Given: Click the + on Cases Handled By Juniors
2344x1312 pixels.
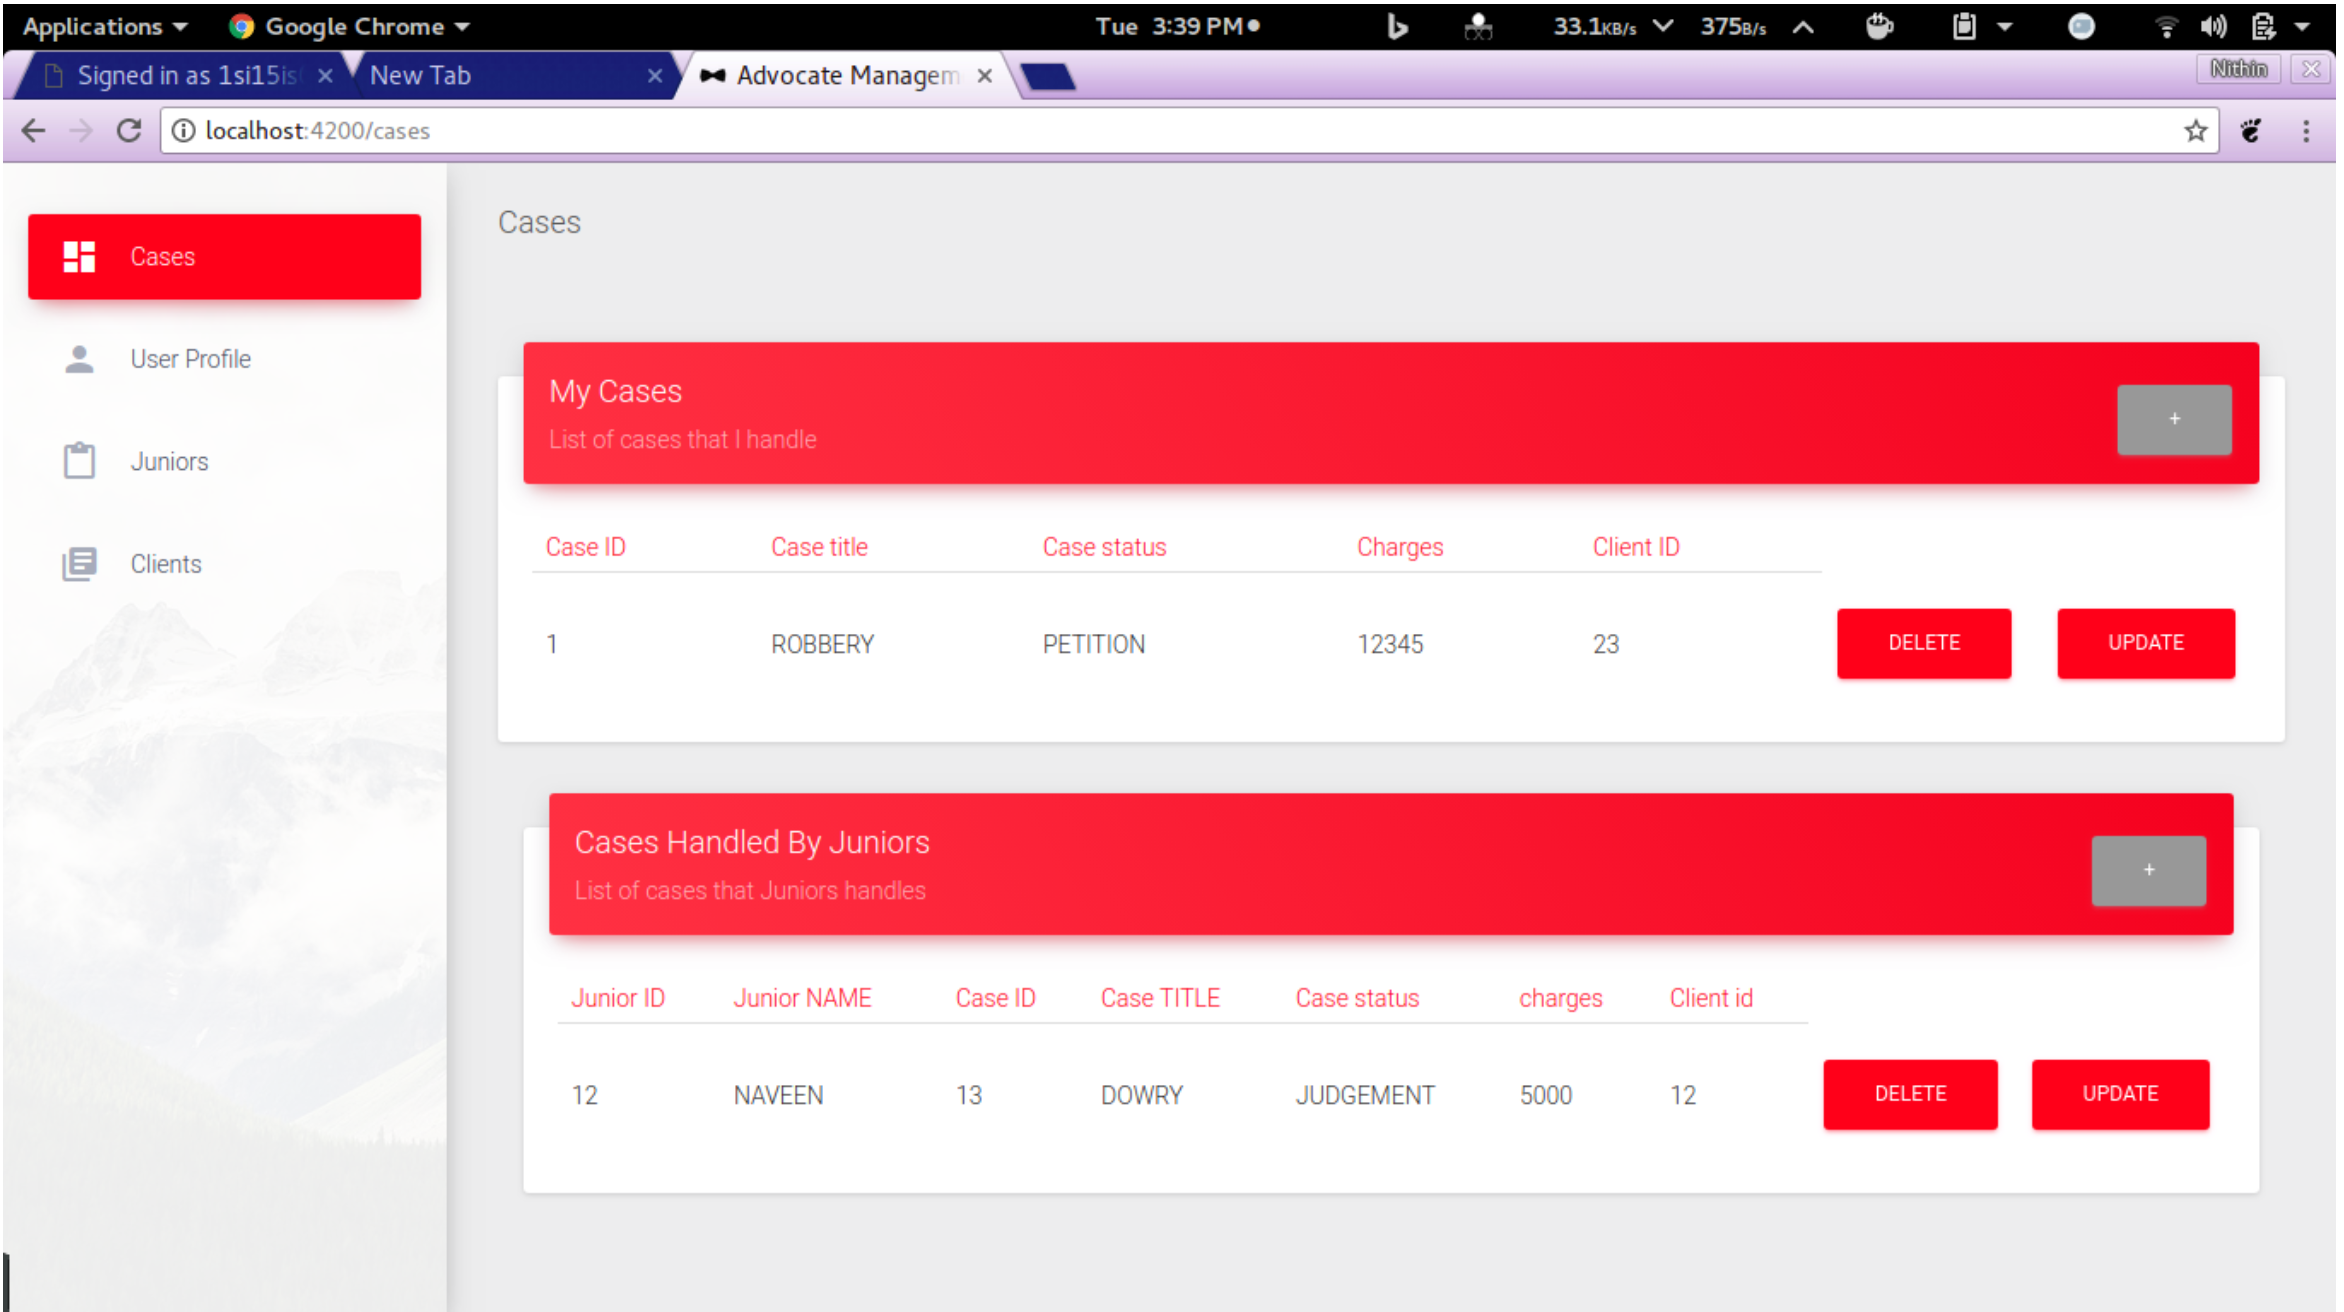Looking at the screenshot, I should point(2148,870).
